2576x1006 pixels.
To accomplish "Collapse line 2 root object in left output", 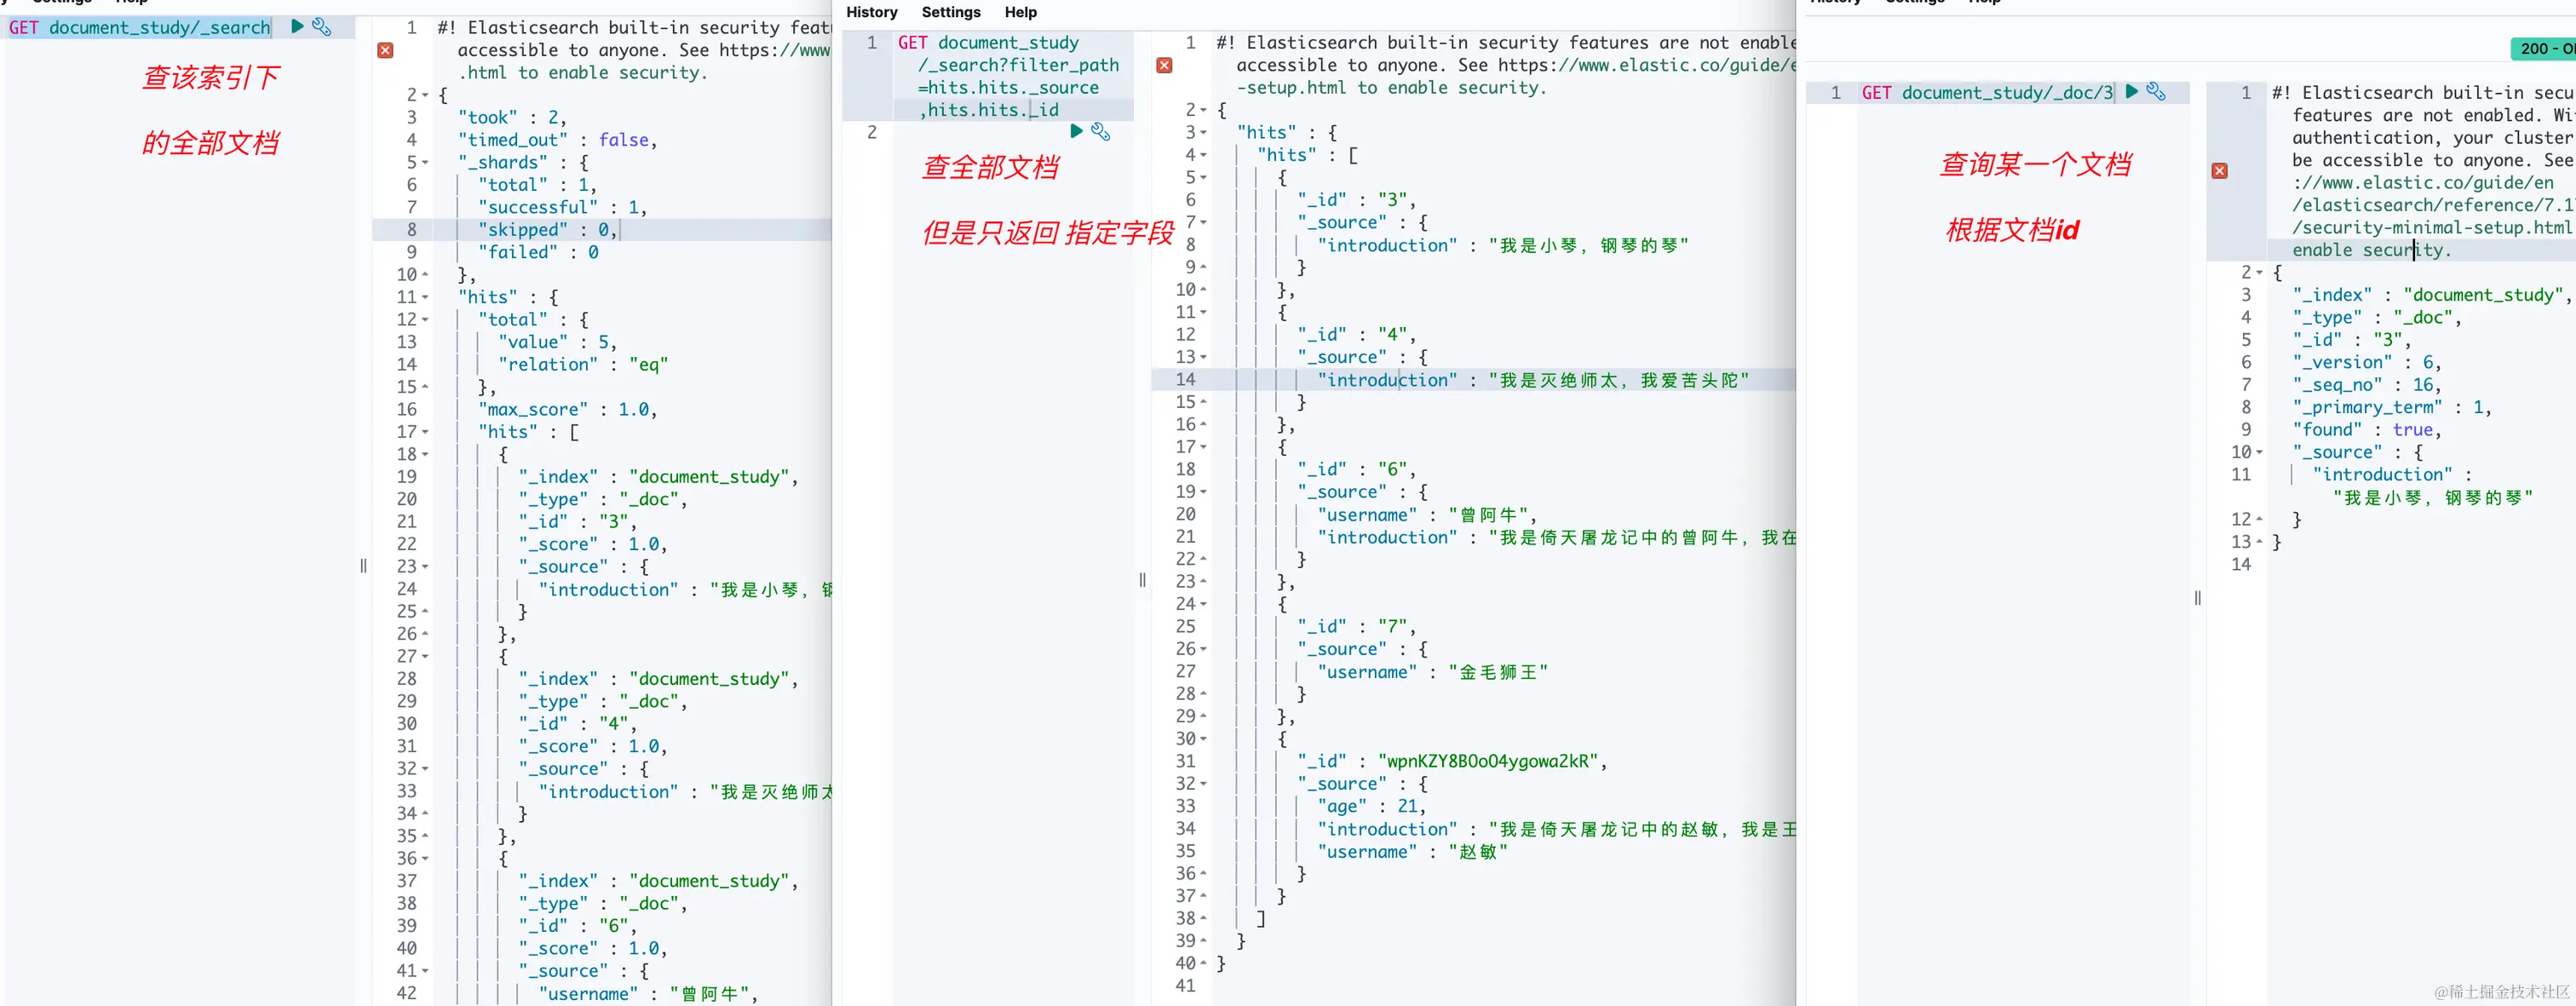I will click(425, 95).
